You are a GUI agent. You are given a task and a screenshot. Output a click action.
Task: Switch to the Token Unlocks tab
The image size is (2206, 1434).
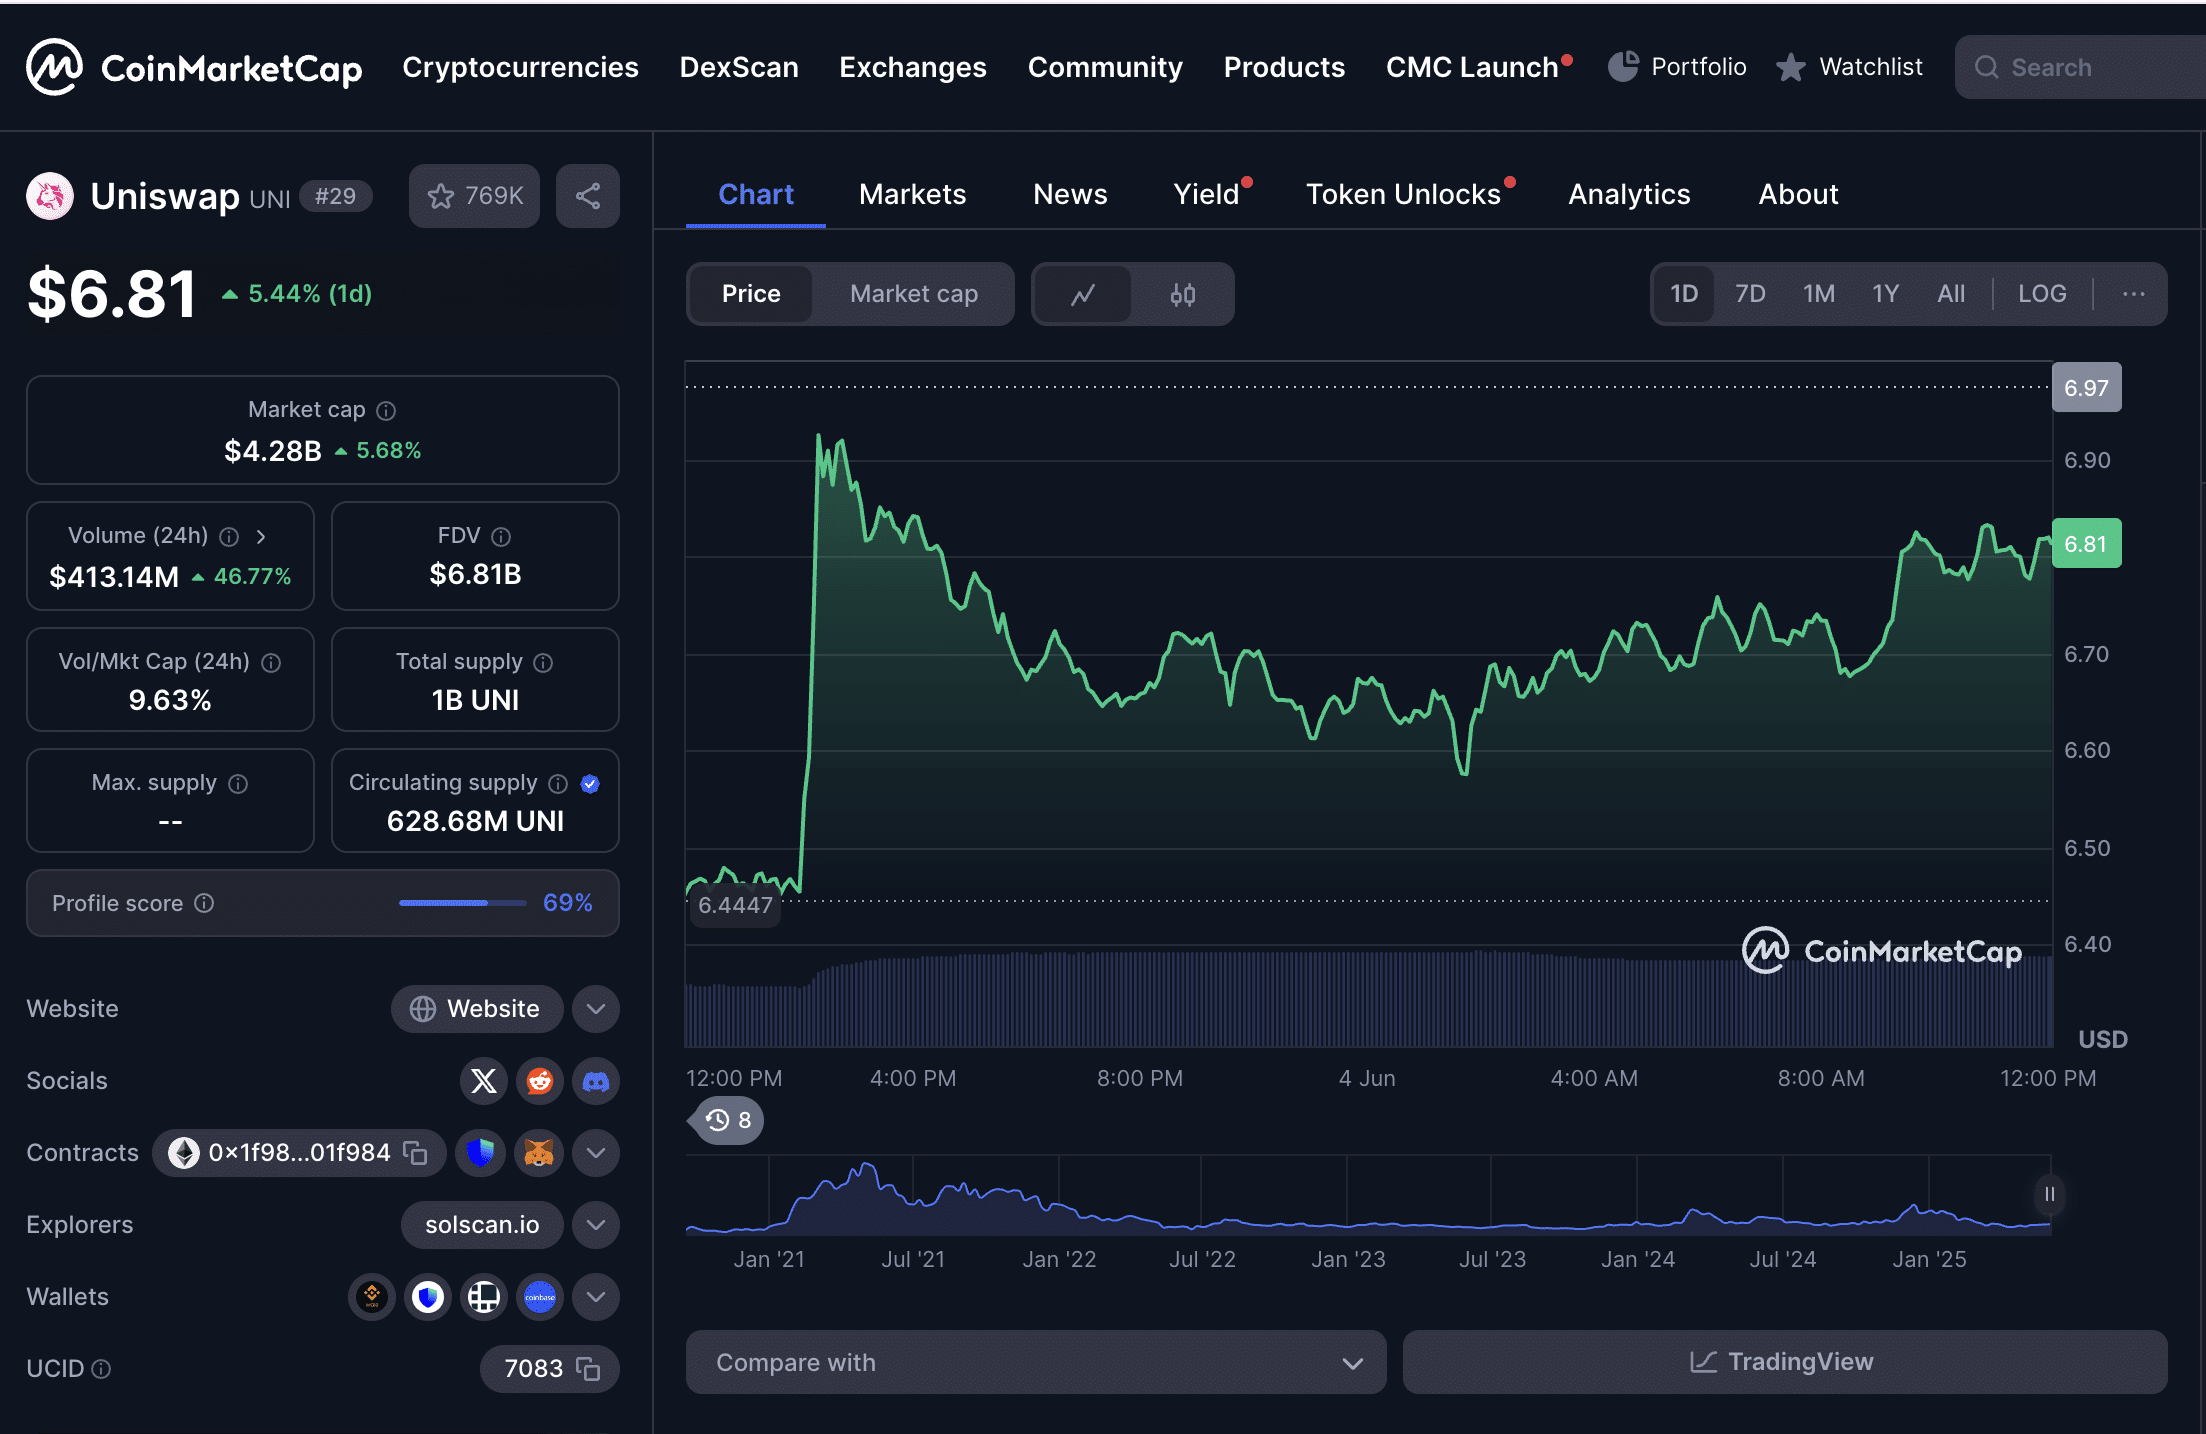[x=1403, y=194]
